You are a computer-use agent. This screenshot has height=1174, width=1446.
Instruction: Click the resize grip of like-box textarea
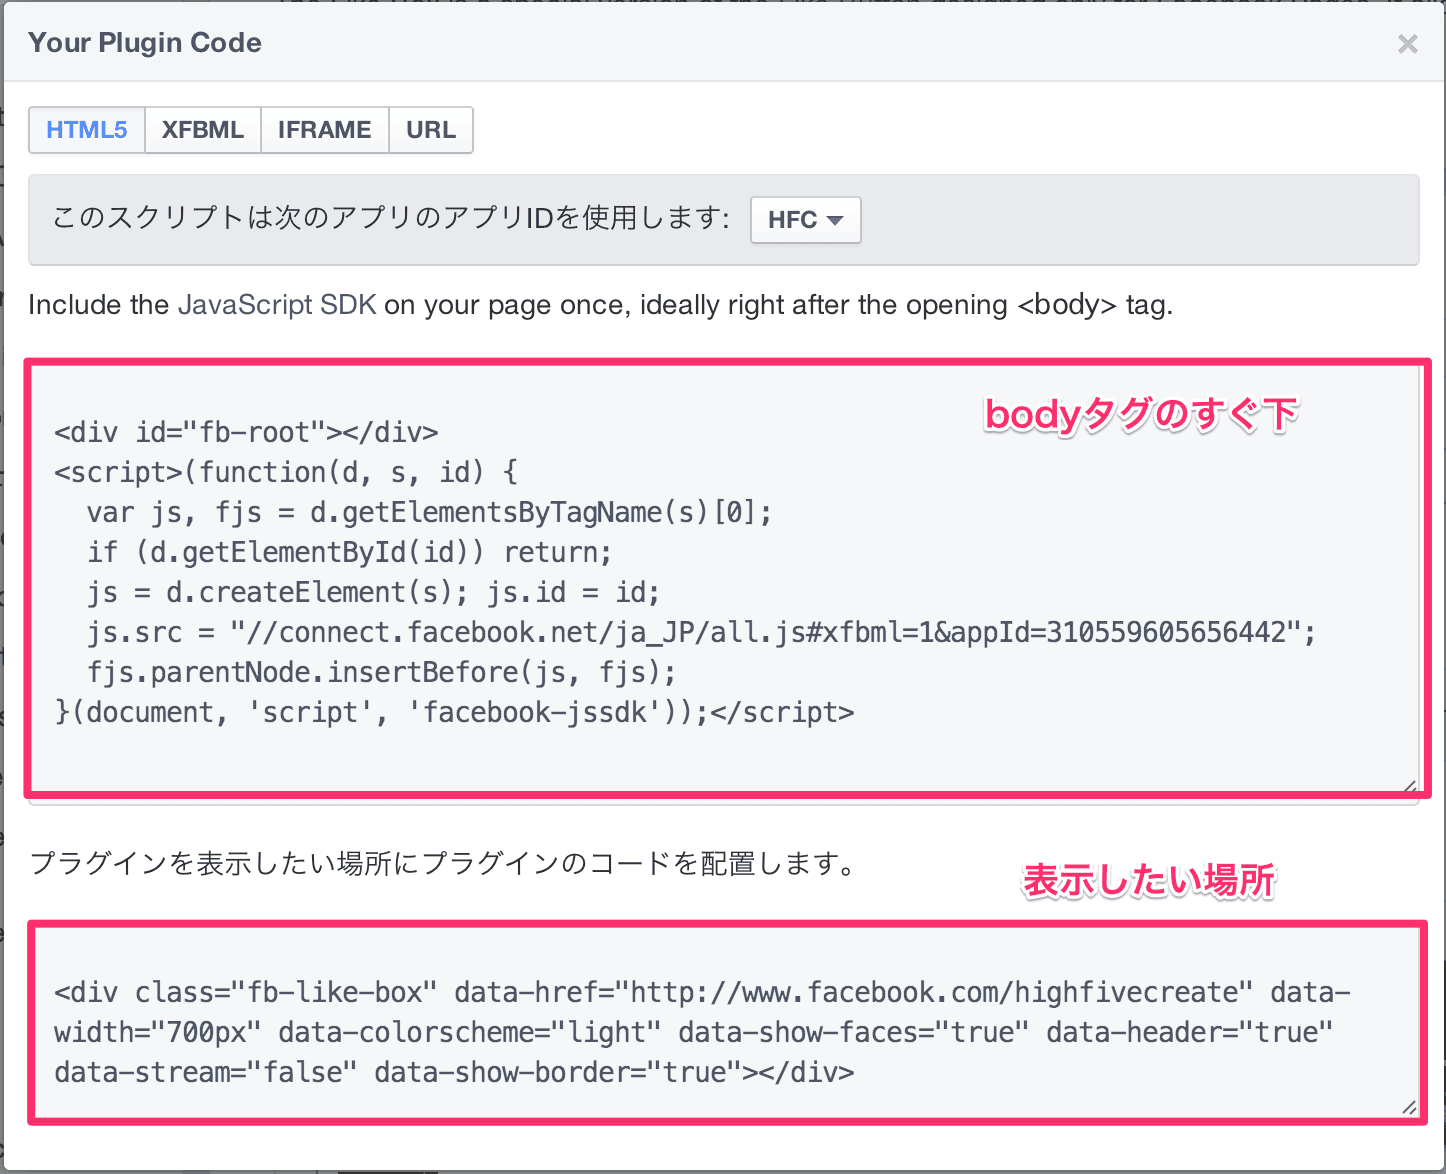coord(1408,1106)
